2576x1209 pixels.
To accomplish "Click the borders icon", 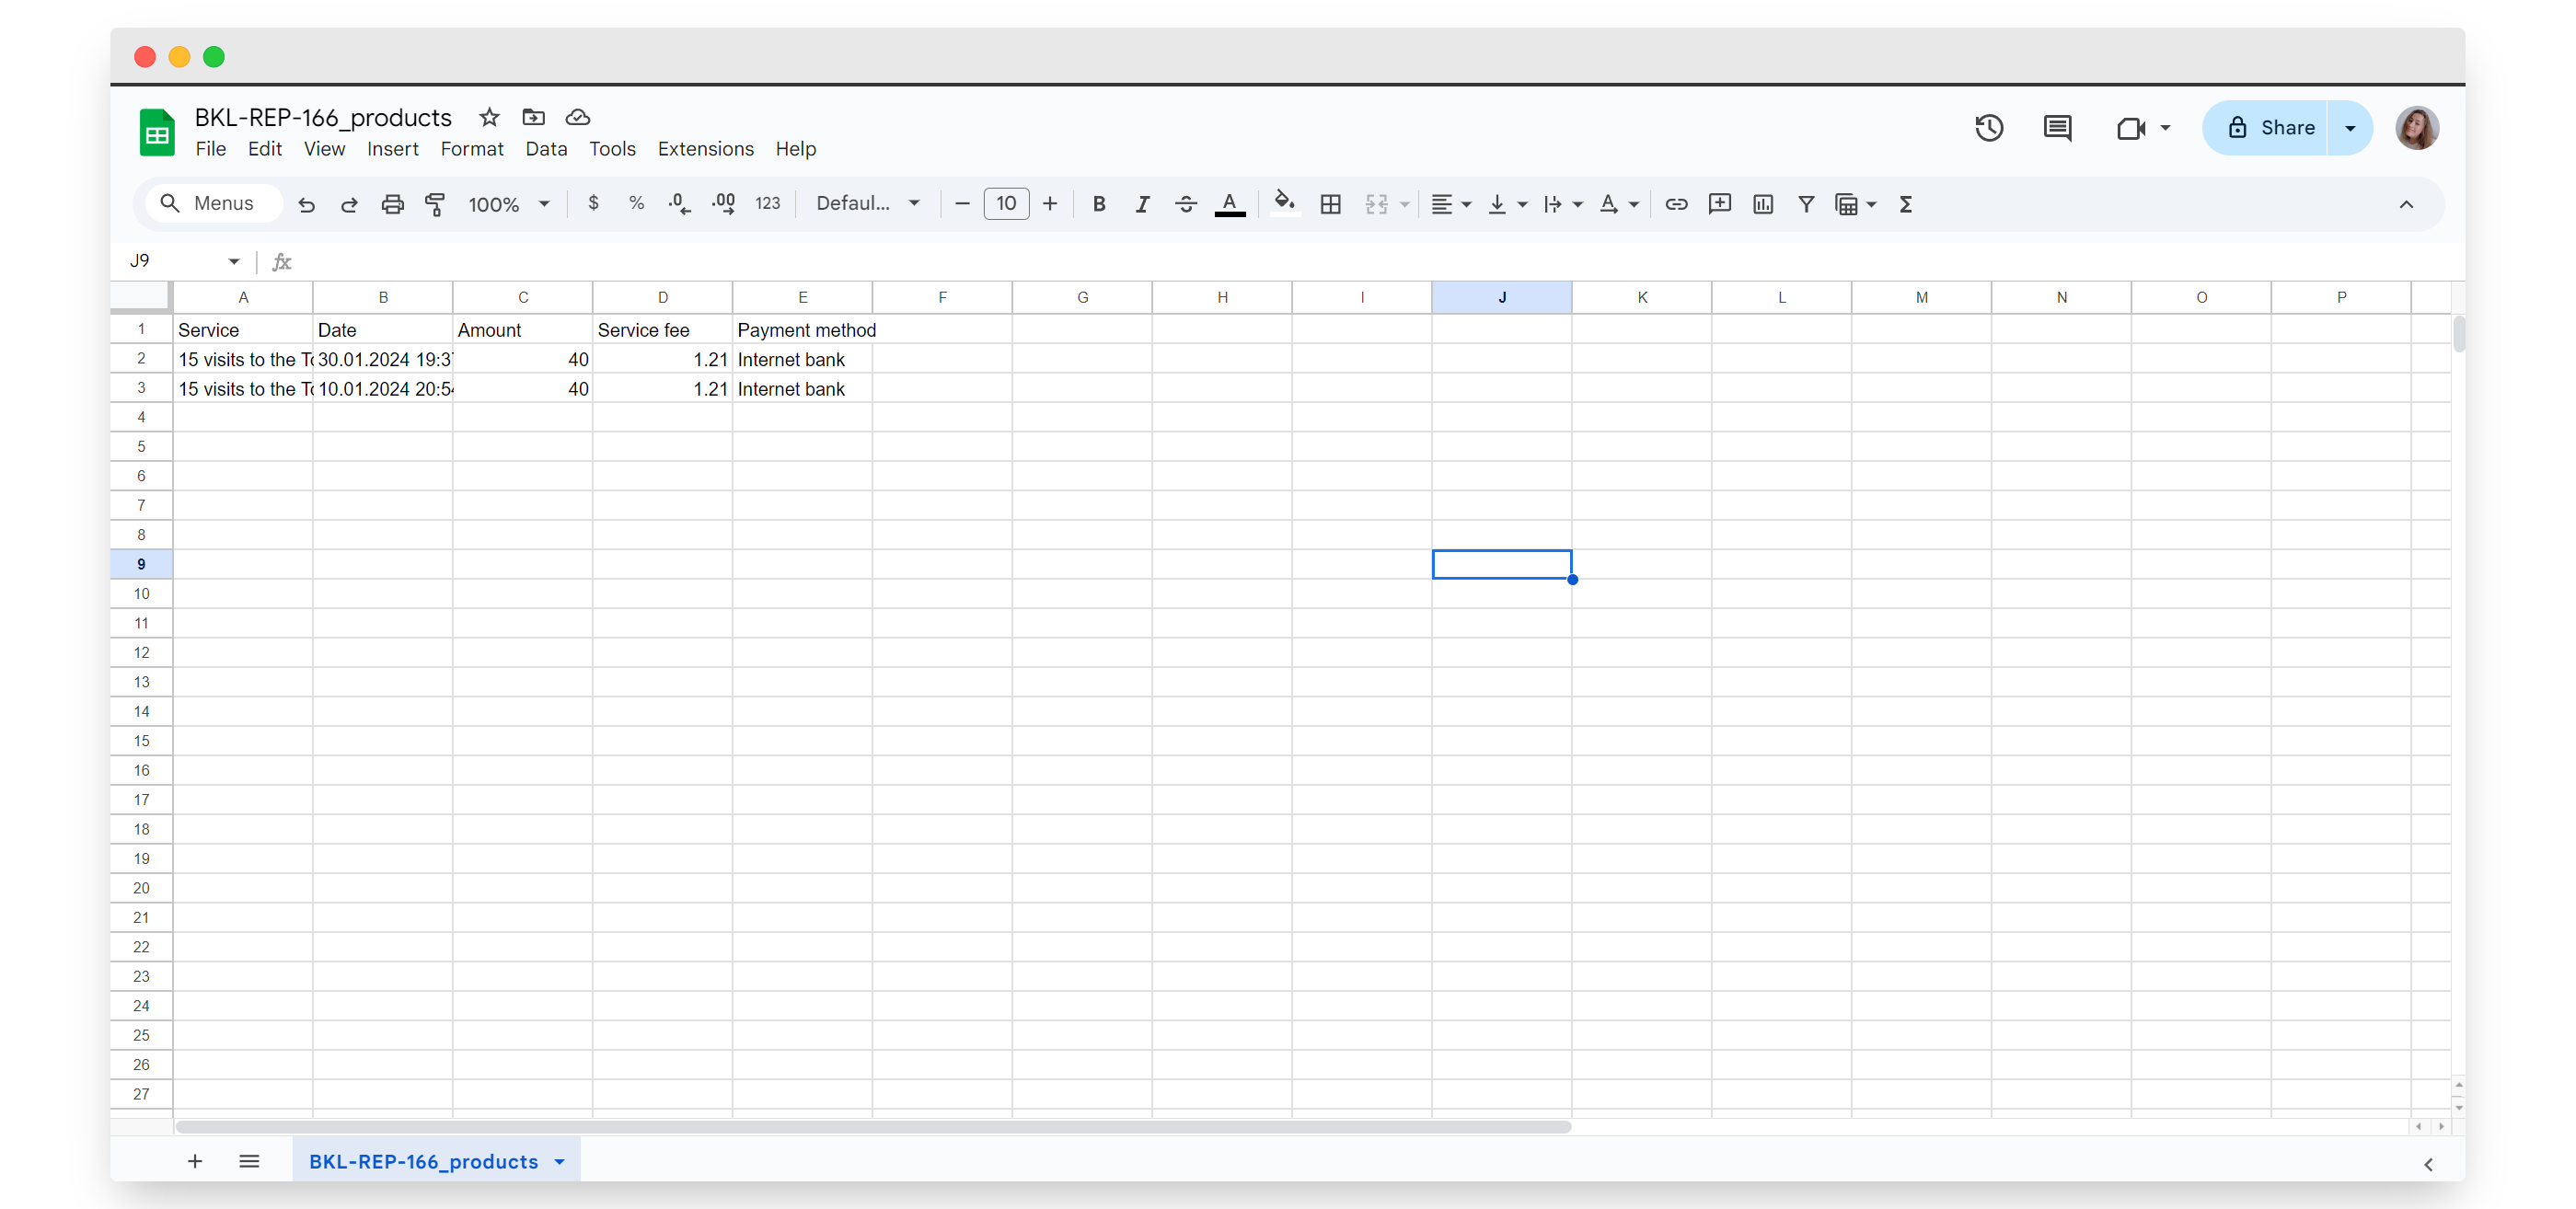I will (x=1330, y=204).
